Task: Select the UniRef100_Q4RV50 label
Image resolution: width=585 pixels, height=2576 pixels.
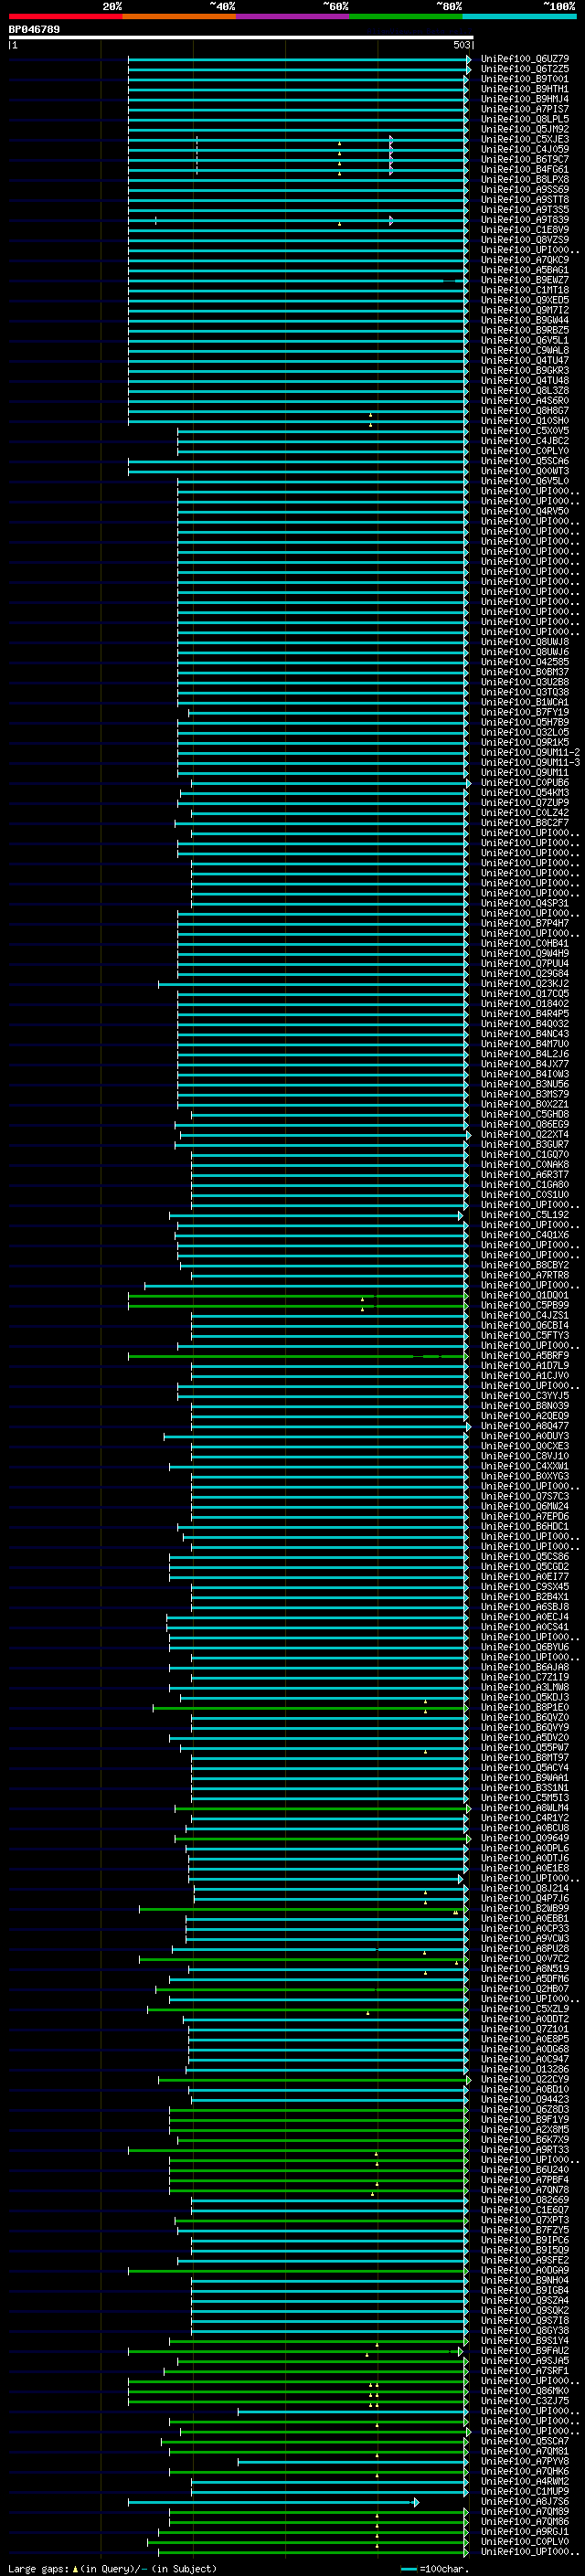Action: tap(525, 511)
